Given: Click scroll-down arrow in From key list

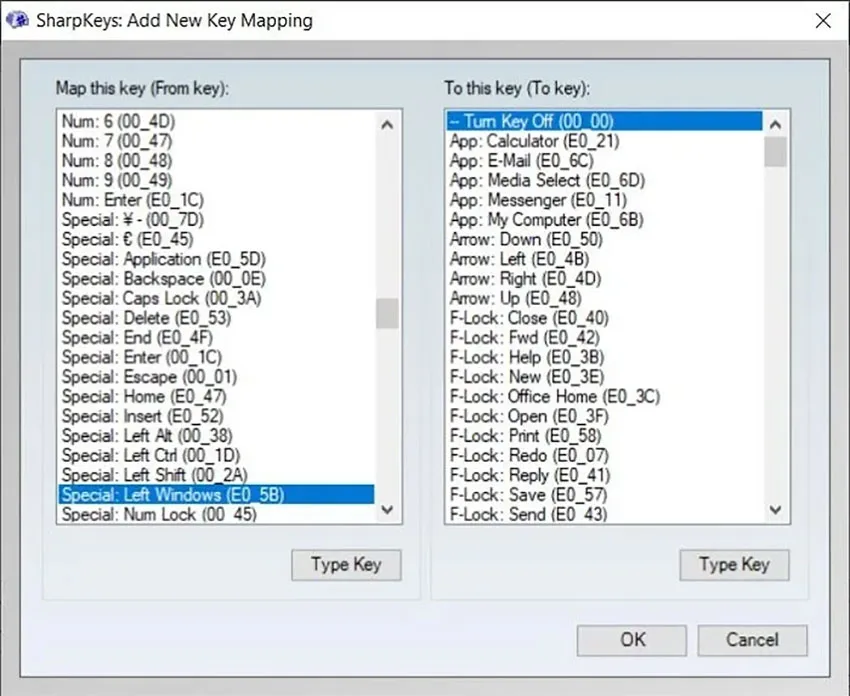Looking at the screenshot, I should point(387,510).
